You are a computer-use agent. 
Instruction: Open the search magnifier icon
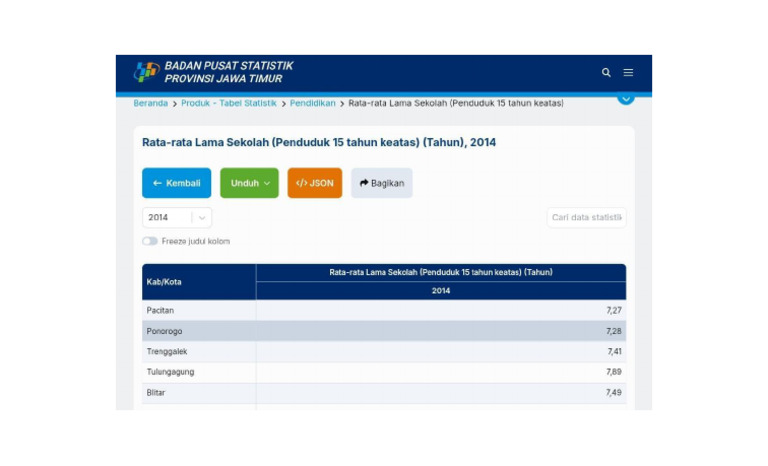(x=606, y=73)
